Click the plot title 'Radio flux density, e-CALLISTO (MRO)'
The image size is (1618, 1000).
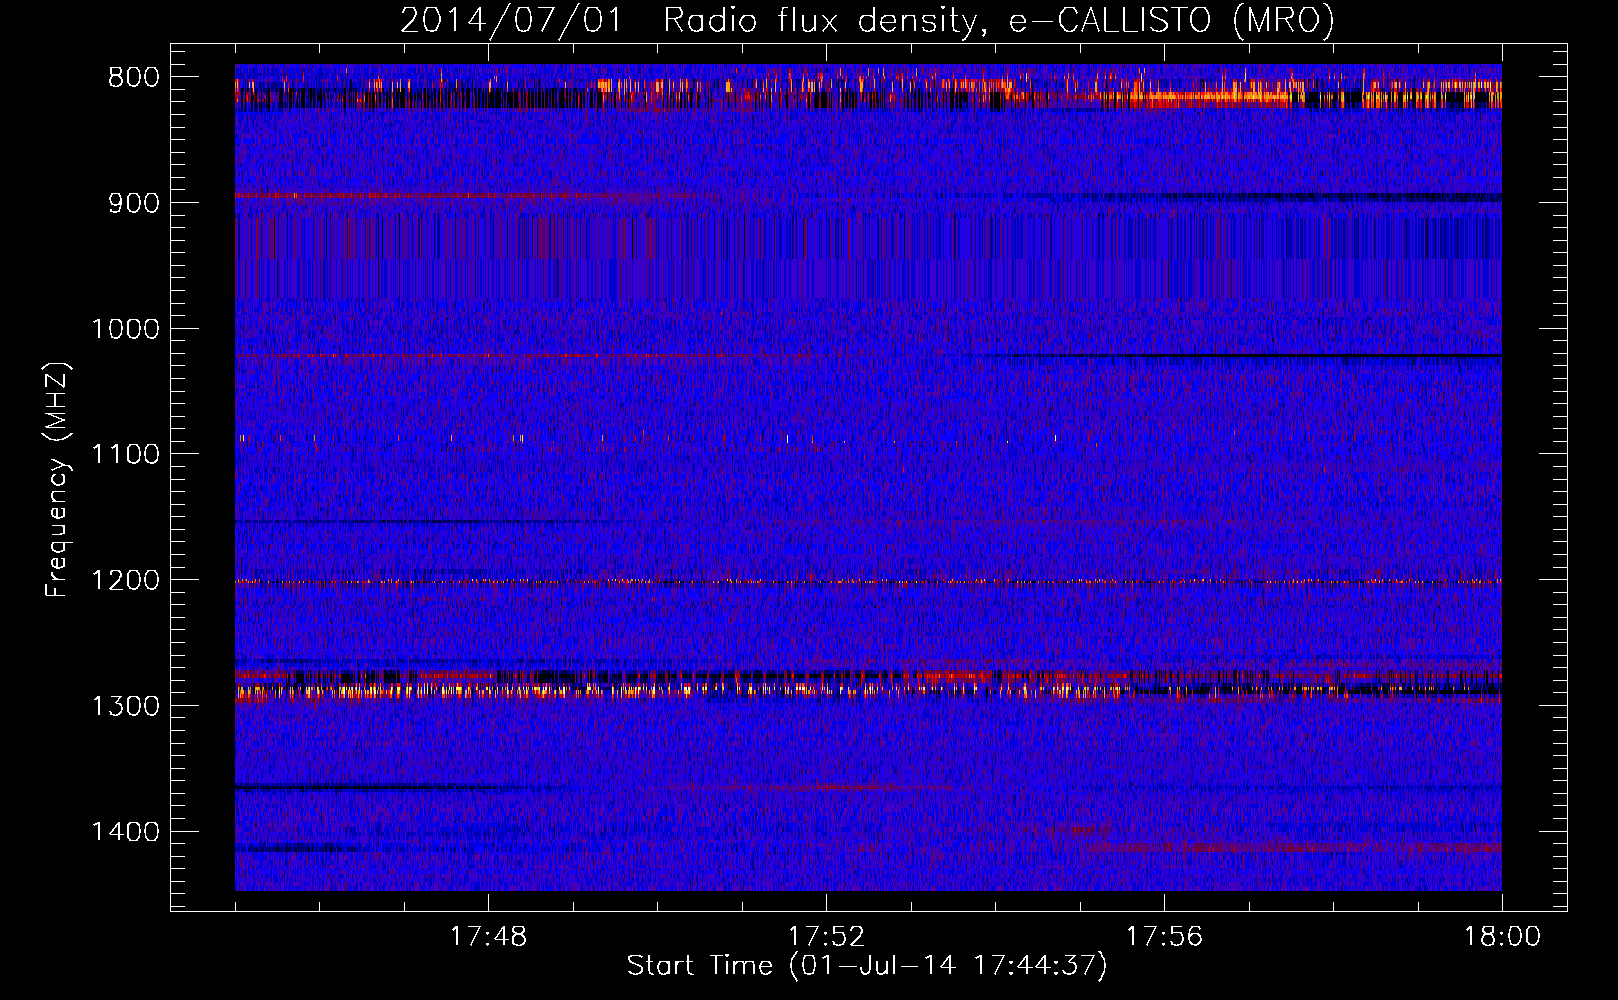[998, 21]
